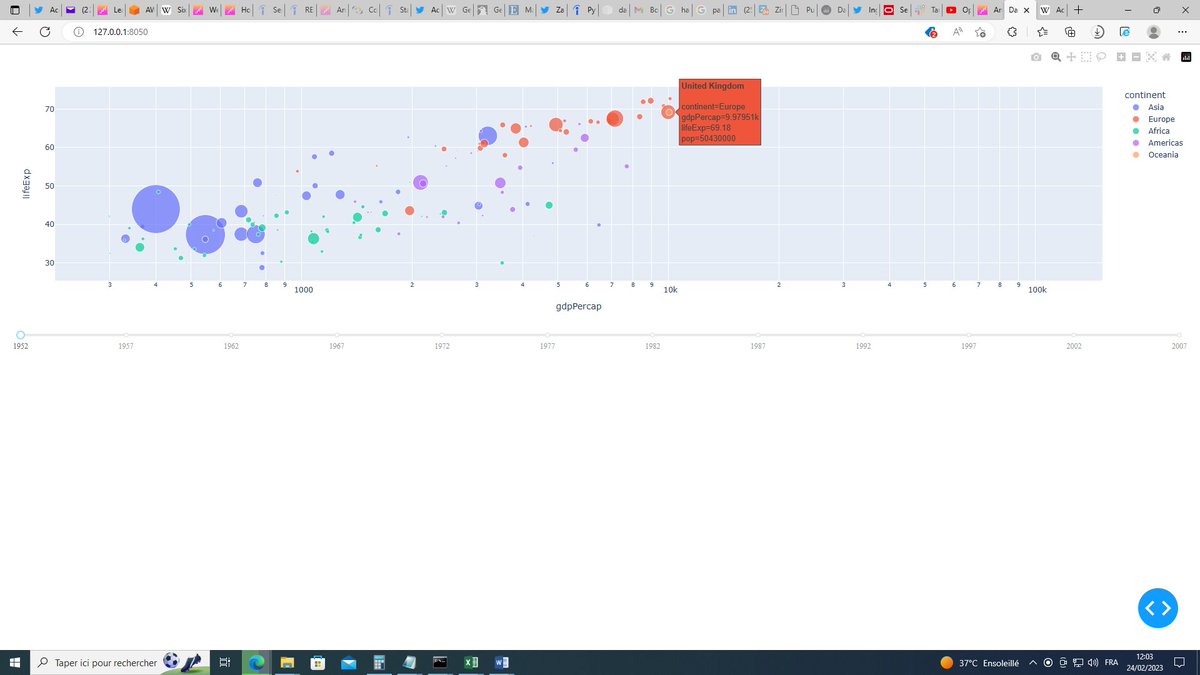The height and width of the screenshot is (675, 1200).
Task: Open Edge Settings and more ellipsis menu
Action: click(x=1182, y=32)
